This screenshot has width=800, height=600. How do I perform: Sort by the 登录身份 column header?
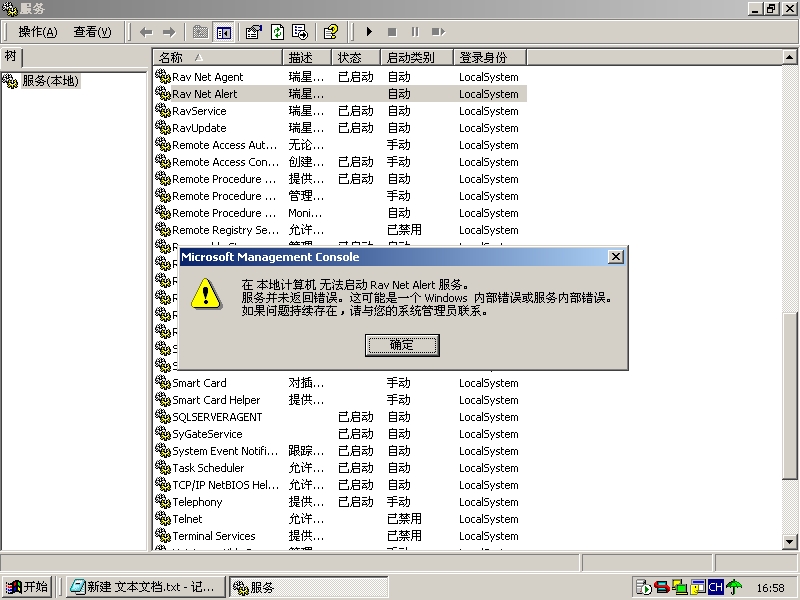tap(490, 58)
